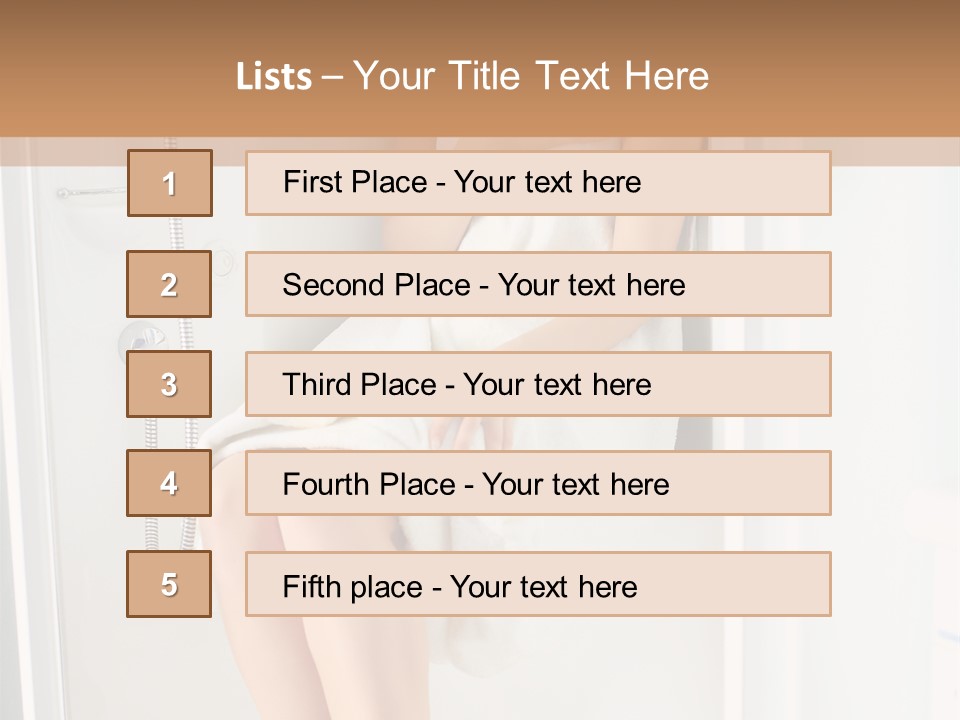The width and height of the screenshot is (960, 720).
Task: Select the number 2 box
Action: click(169, 284)
